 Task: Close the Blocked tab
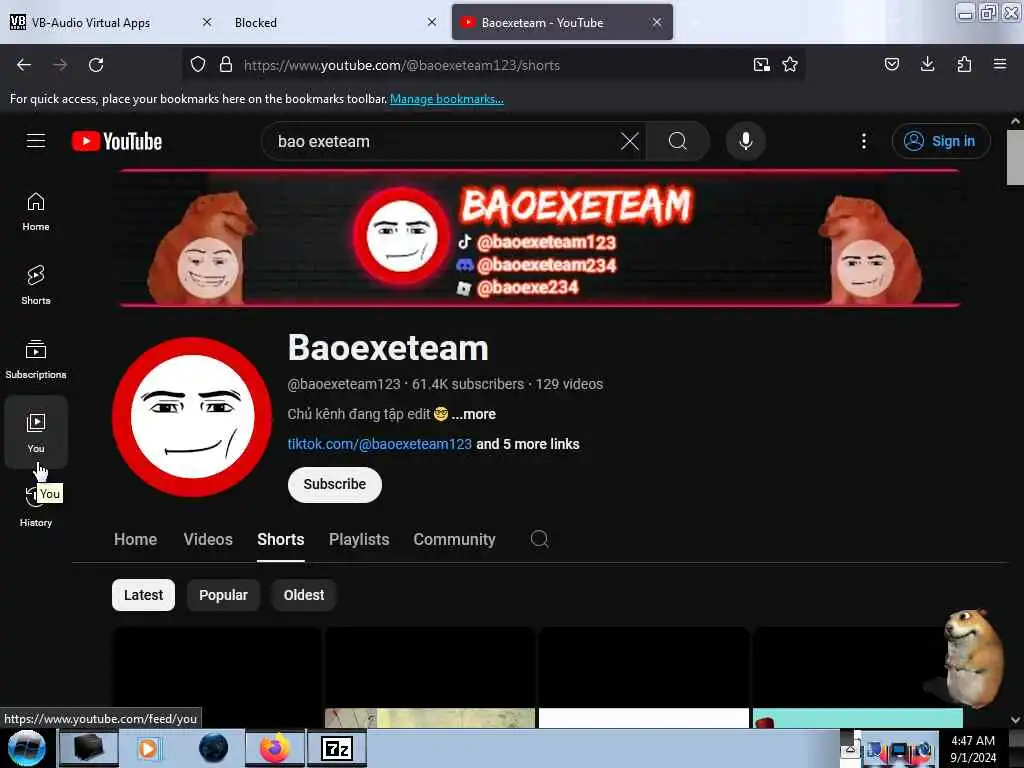pos(432,22)
